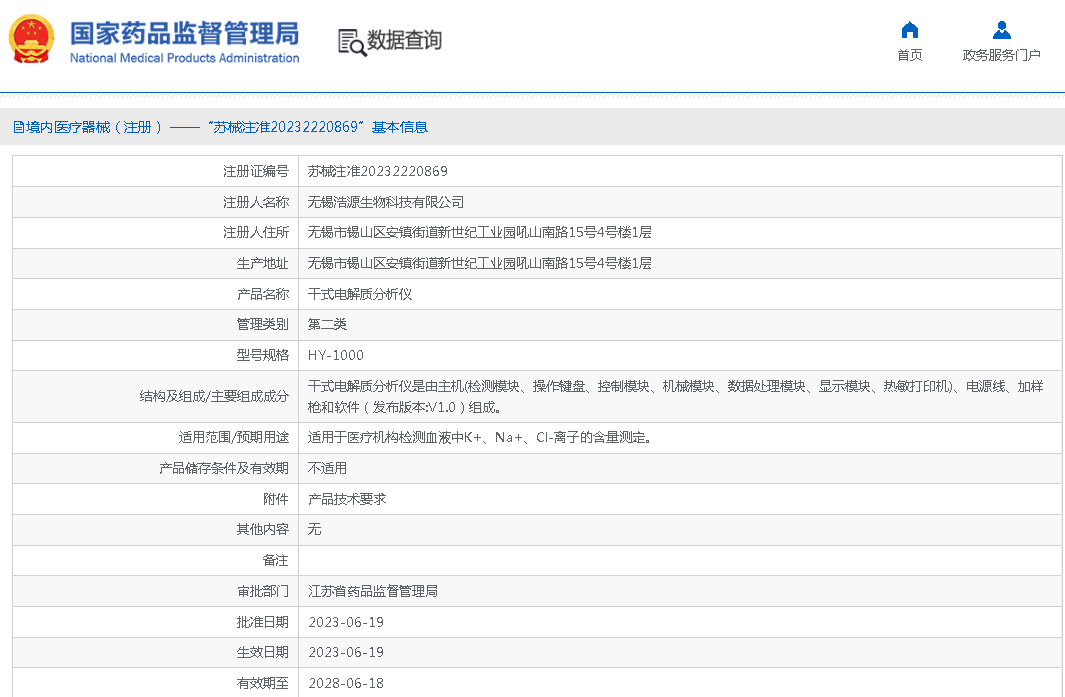Click the 2028-06-18 expiry date value

coord(345,683)
